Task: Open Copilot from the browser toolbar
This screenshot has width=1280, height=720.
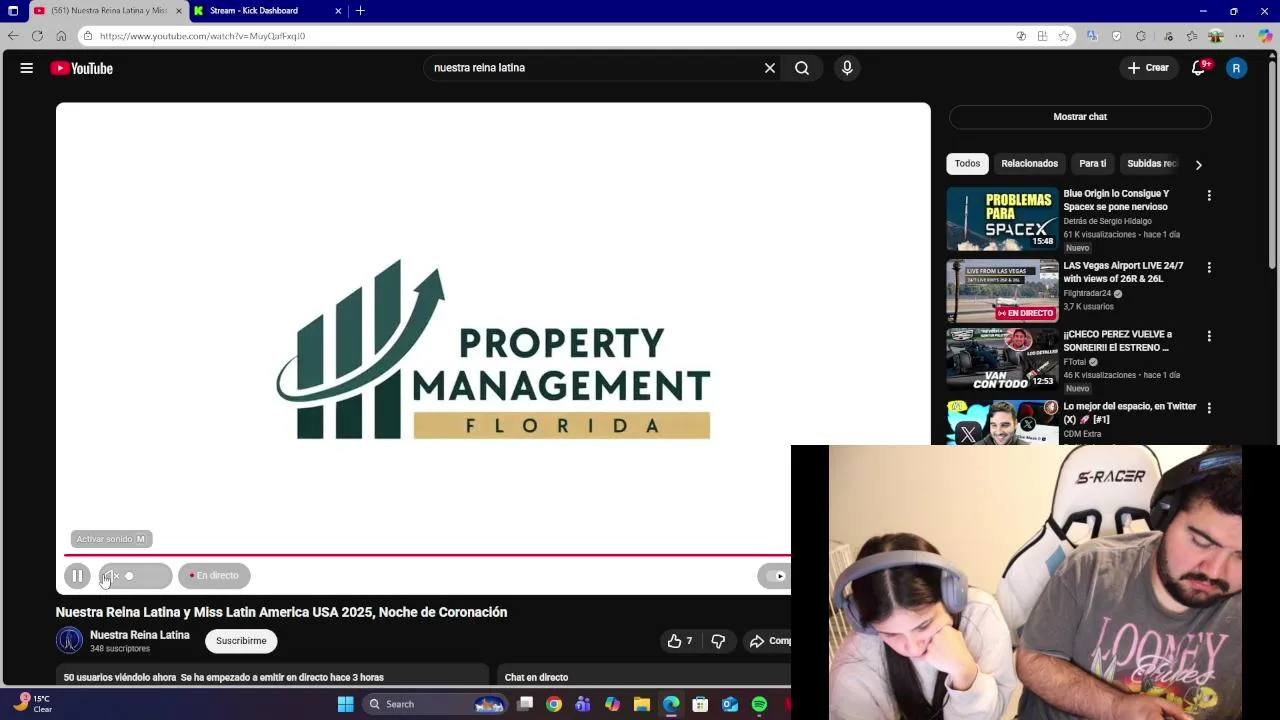Action: pos(1266,36)
